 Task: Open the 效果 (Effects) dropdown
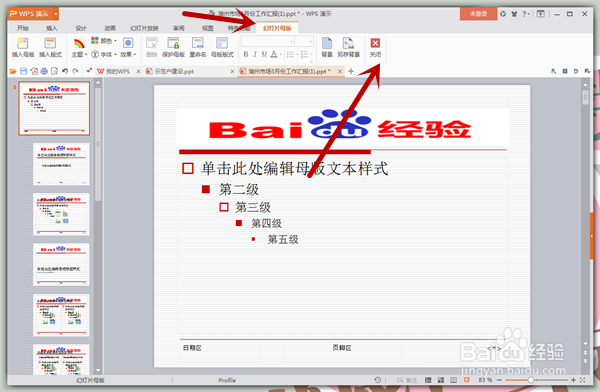[128, 47]
